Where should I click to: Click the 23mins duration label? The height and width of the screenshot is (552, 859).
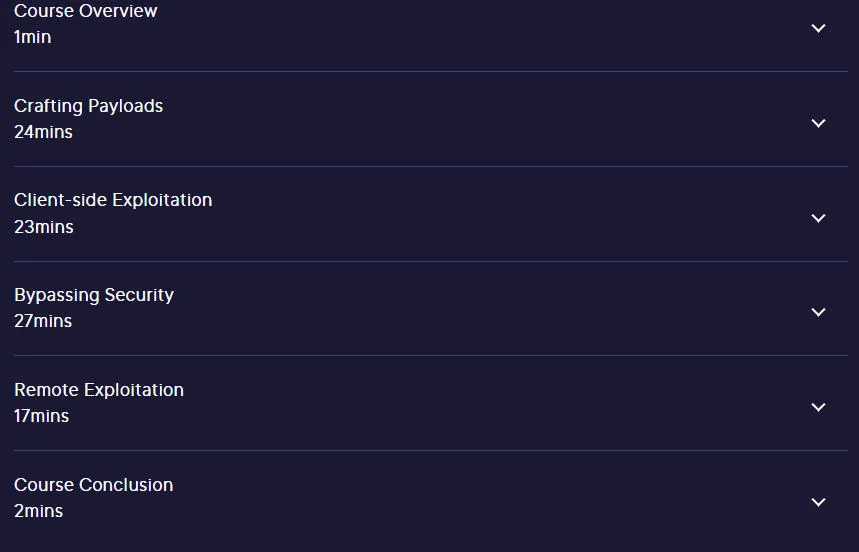44,227
